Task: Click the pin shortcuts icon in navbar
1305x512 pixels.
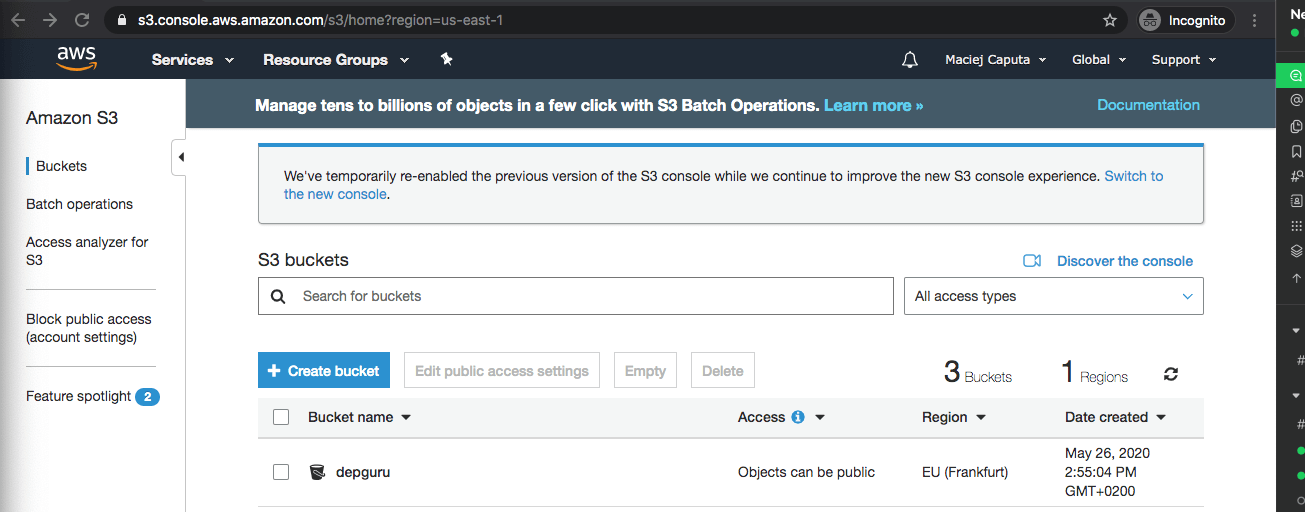Action: coord(447,60)
